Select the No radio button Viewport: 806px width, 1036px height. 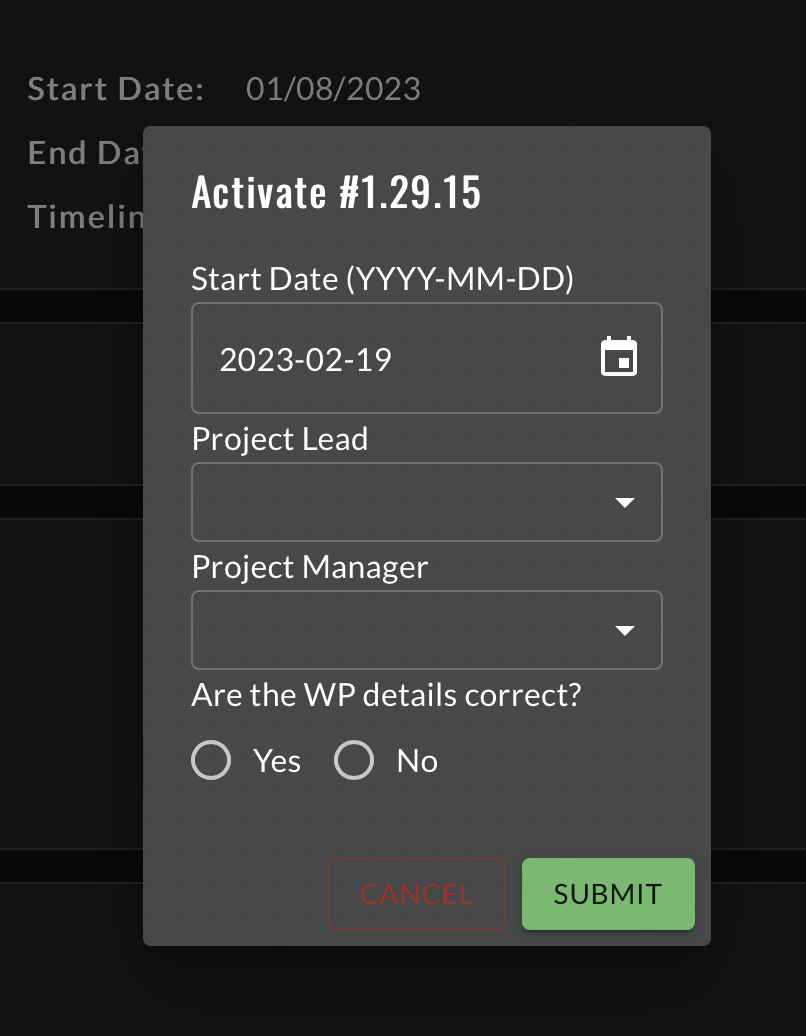[354, 760]
